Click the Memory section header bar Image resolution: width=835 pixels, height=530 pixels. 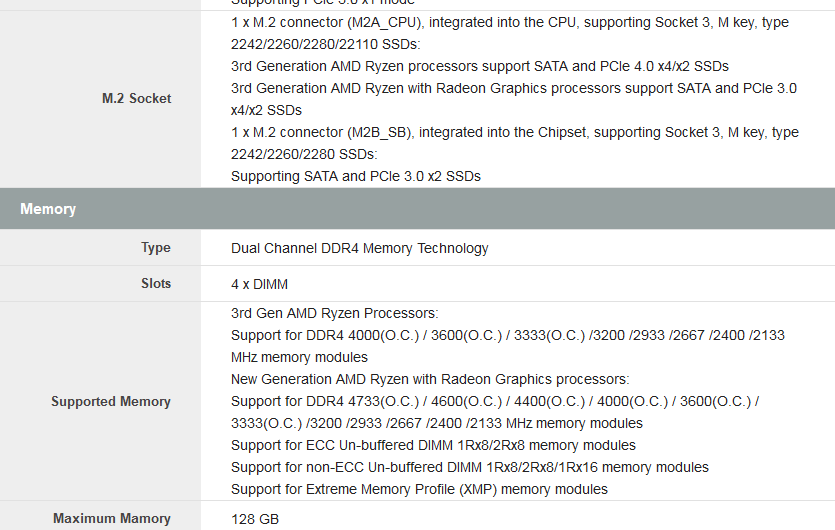(x=417, y=209)
